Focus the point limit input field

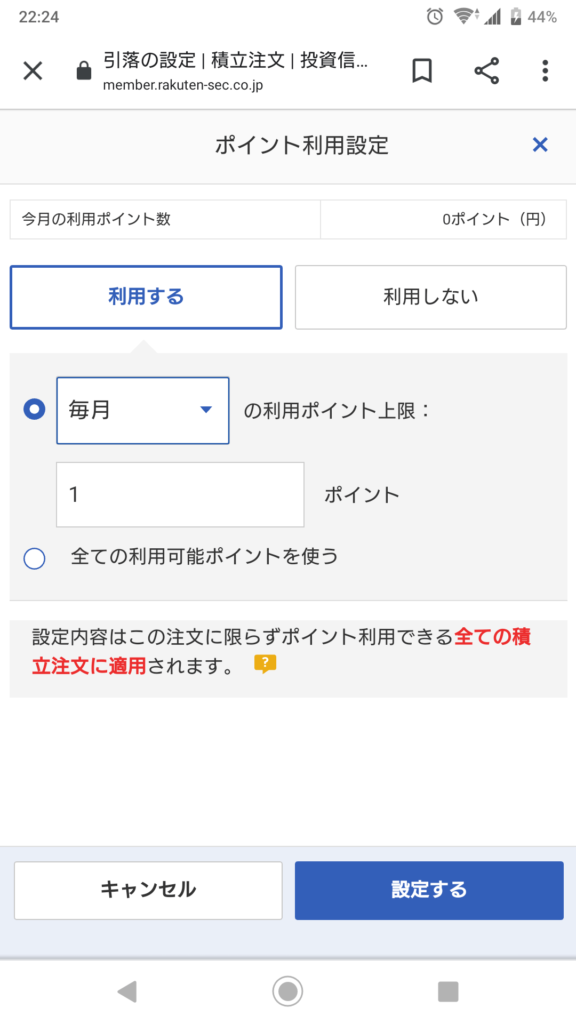[180, 494]
